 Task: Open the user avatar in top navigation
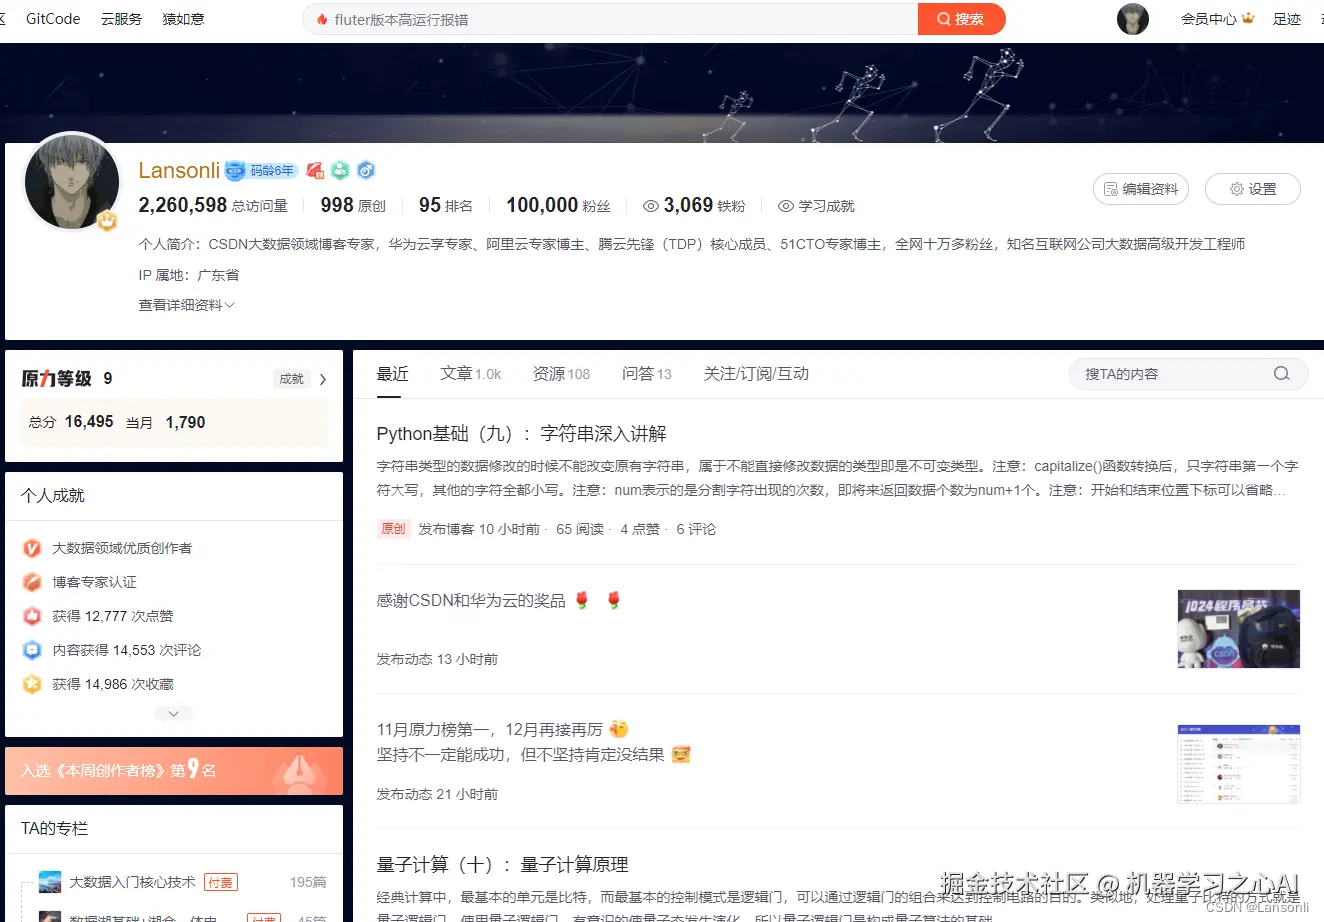click(x=1132, y=19)
